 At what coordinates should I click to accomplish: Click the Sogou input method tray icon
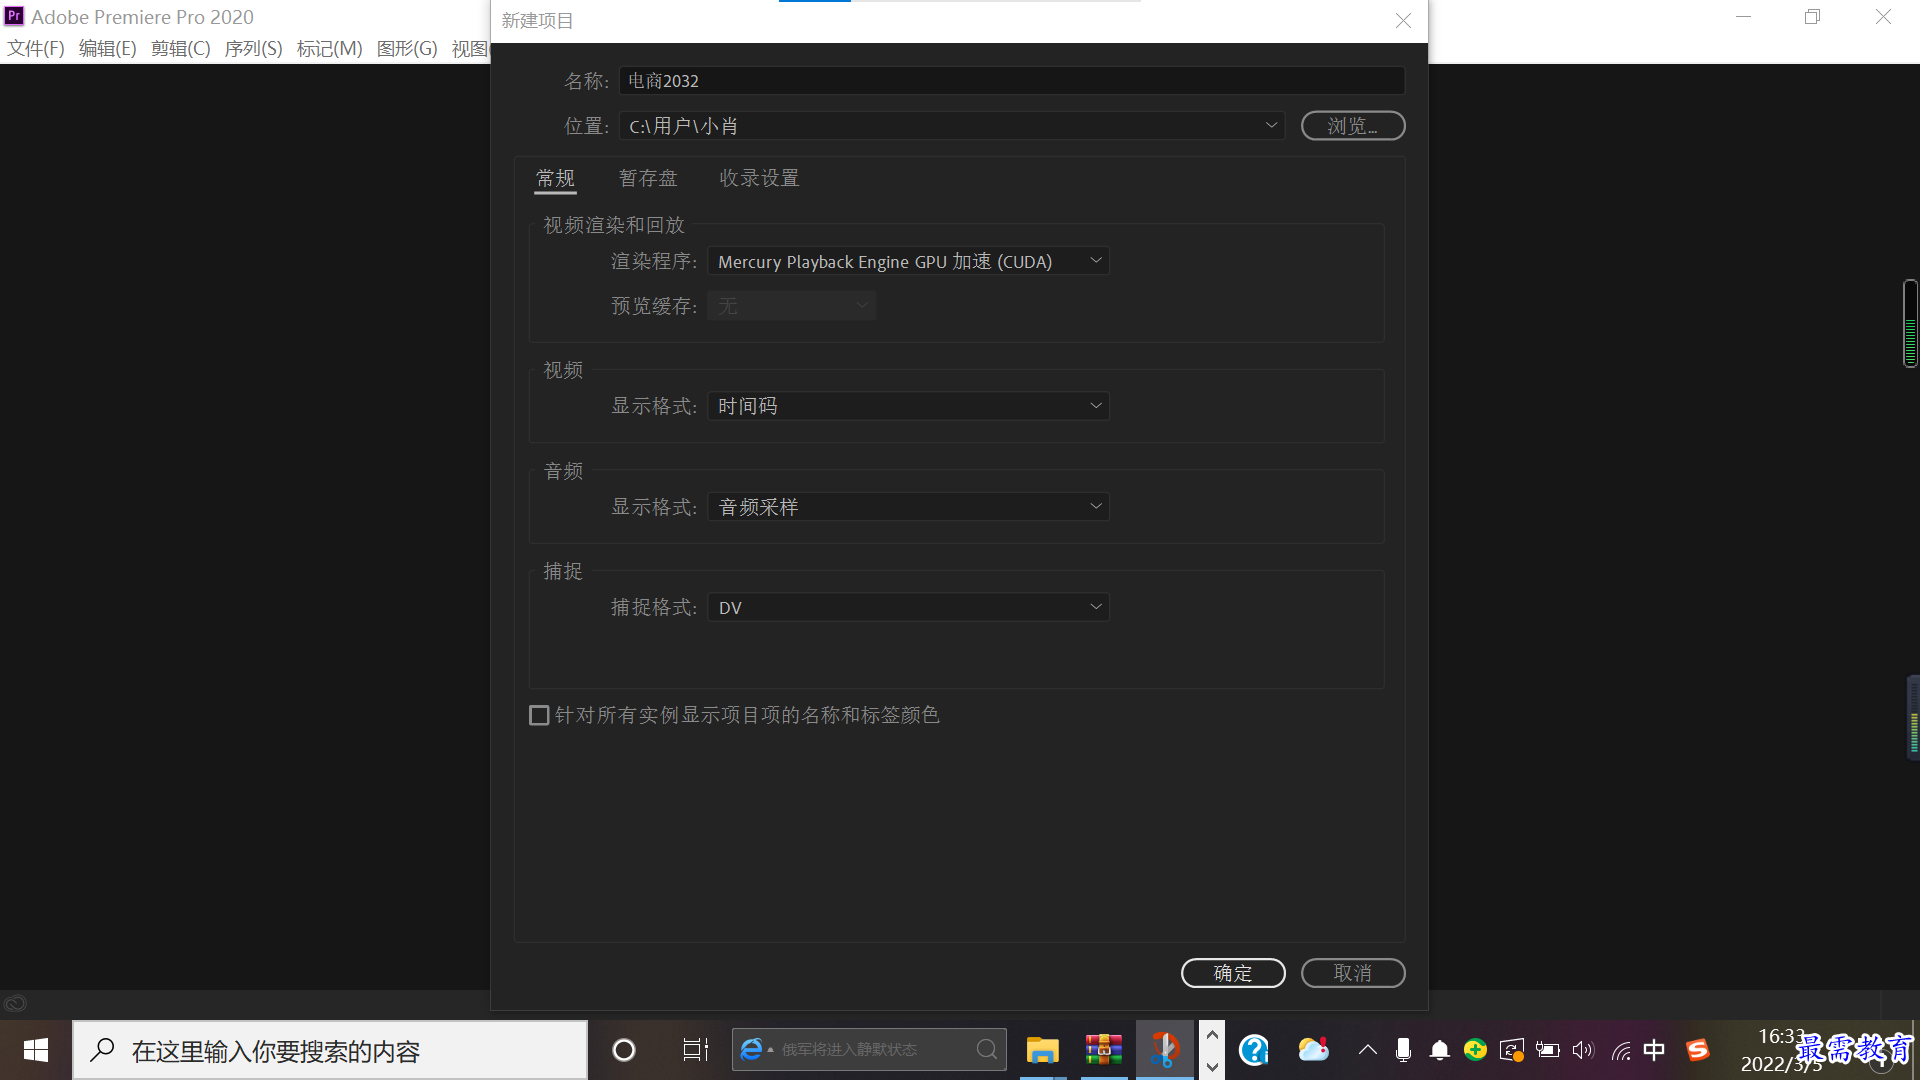(x=1698, y=1050)
